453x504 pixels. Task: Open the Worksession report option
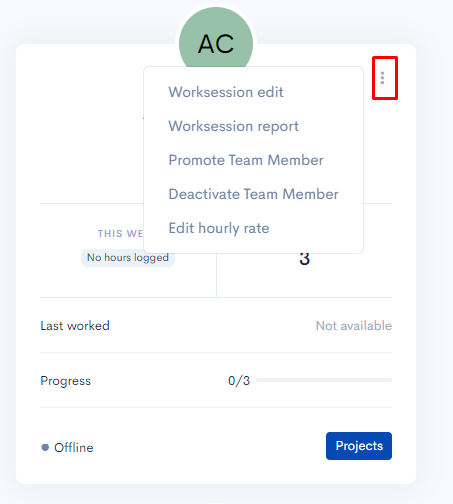(x=233, y=126)
